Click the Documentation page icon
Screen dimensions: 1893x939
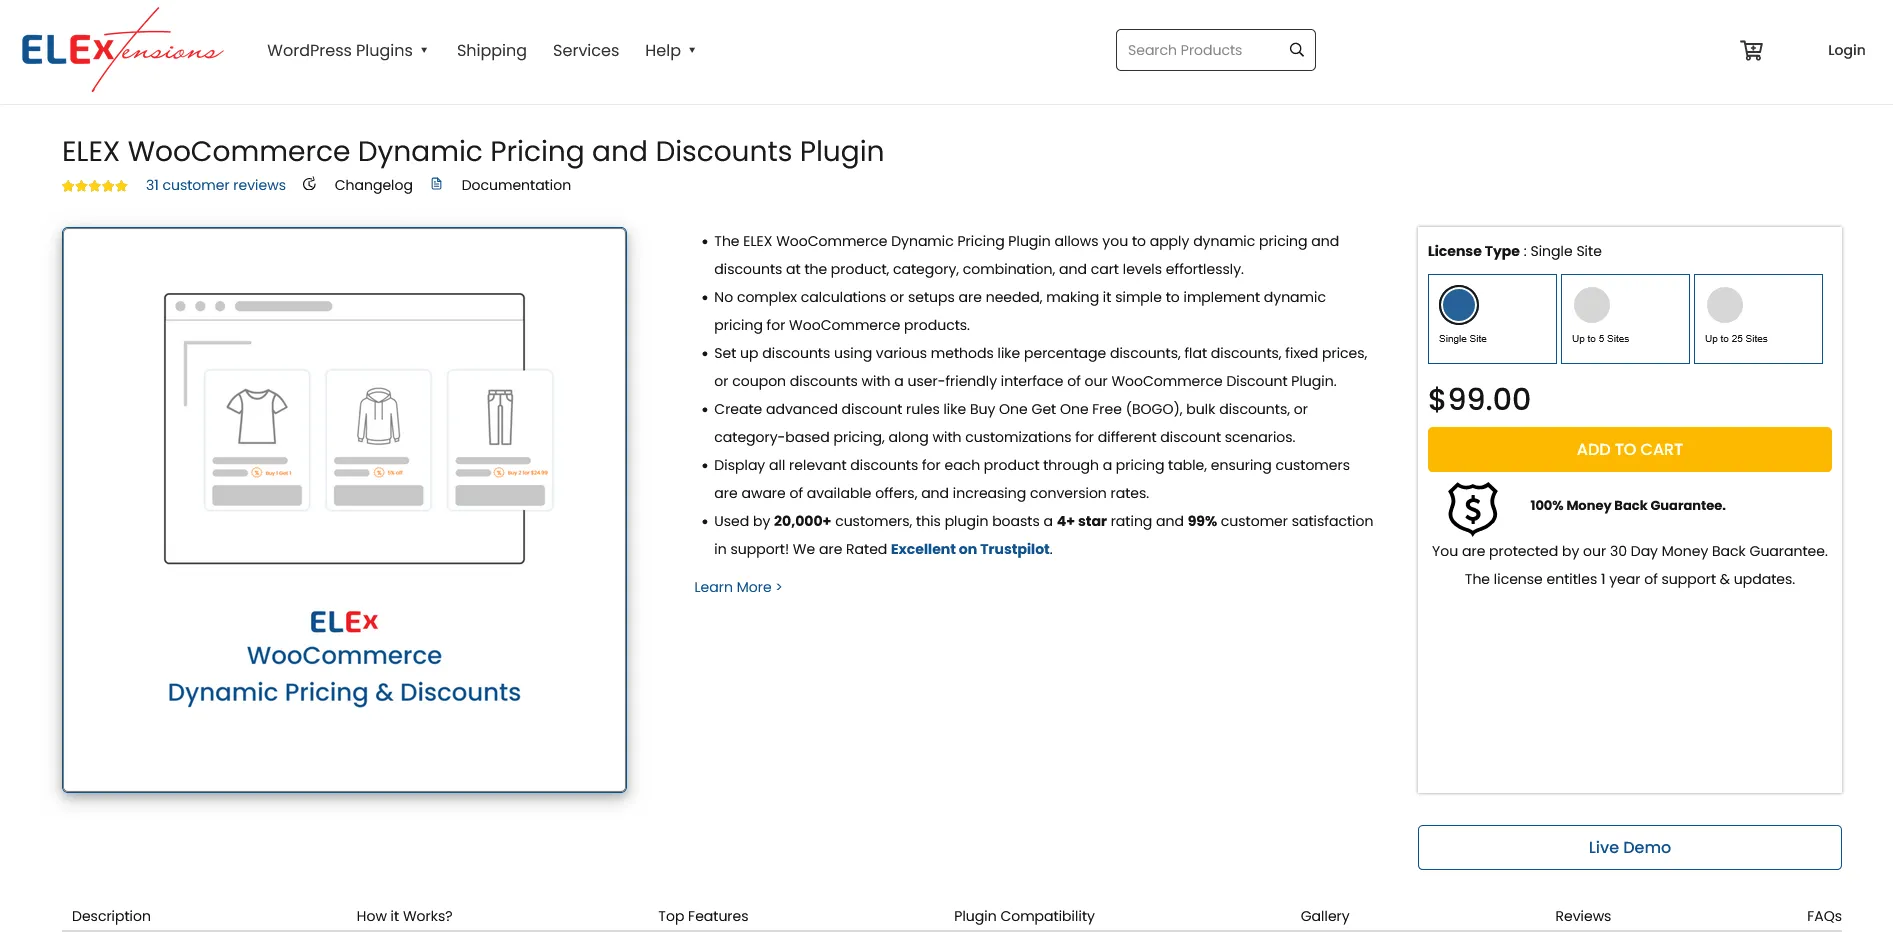(437, 184)
